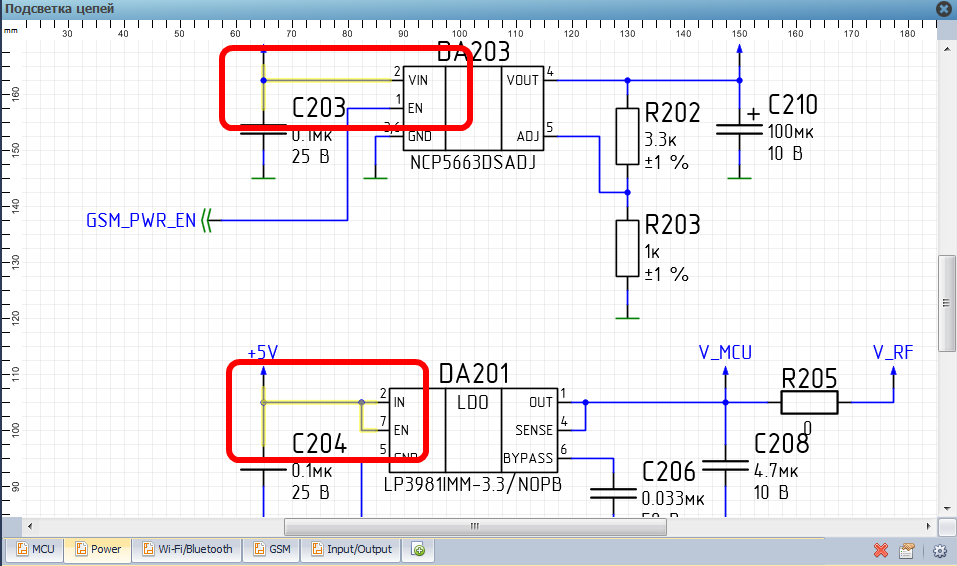Viewport: 957px width, 566px height.
Task: Select the NCP5663DSADJ part name
Action: 473,162
